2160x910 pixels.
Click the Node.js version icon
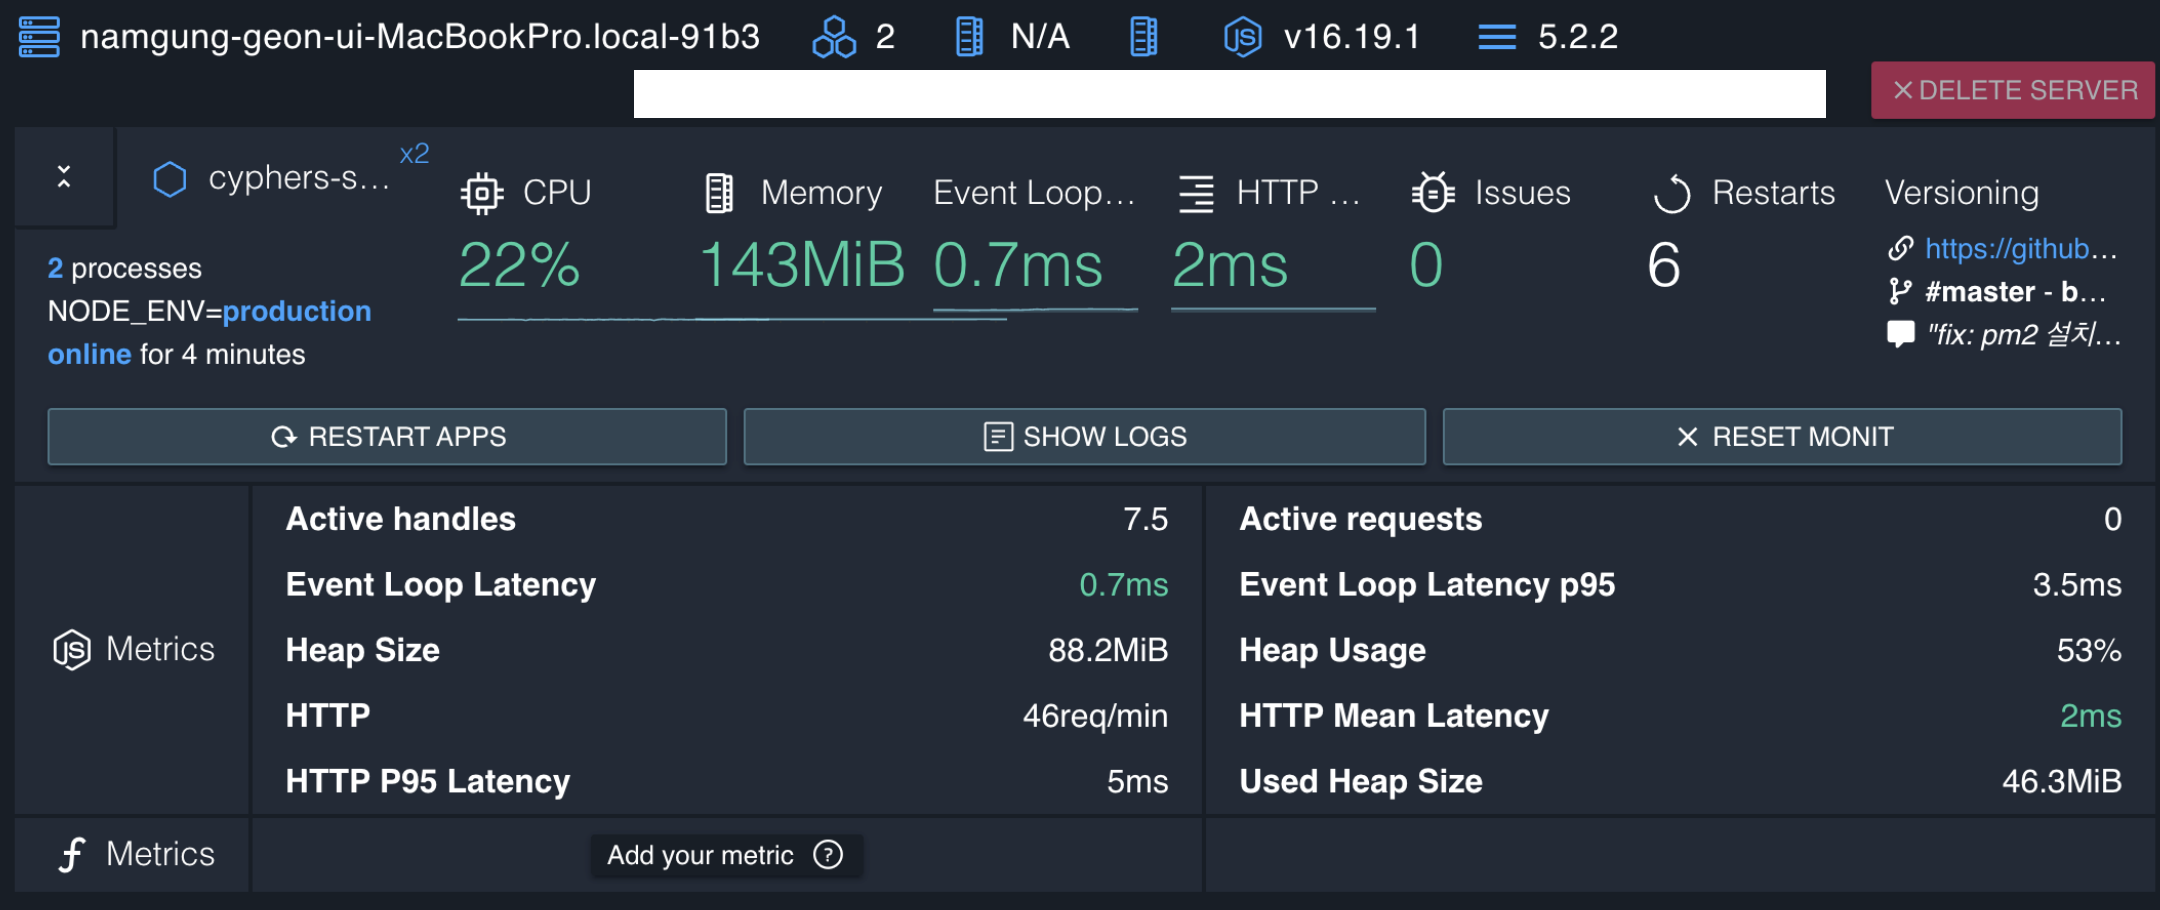pyautogui.click(x=1242, y=37)
